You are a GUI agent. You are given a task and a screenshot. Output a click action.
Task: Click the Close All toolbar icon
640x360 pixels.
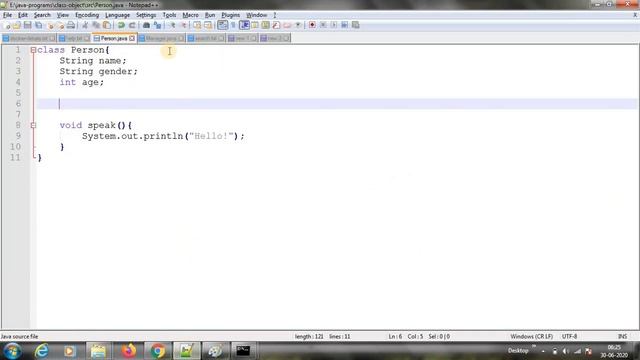[x=60, y=25]
